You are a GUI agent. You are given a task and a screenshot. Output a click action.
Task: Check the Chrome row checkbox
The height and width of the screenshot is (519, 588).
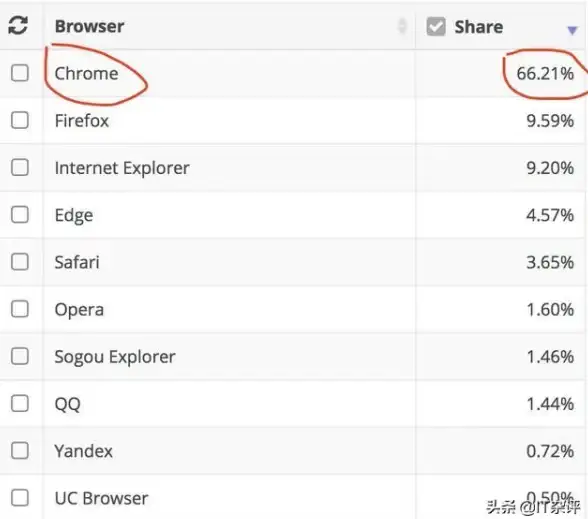(20, 73)
